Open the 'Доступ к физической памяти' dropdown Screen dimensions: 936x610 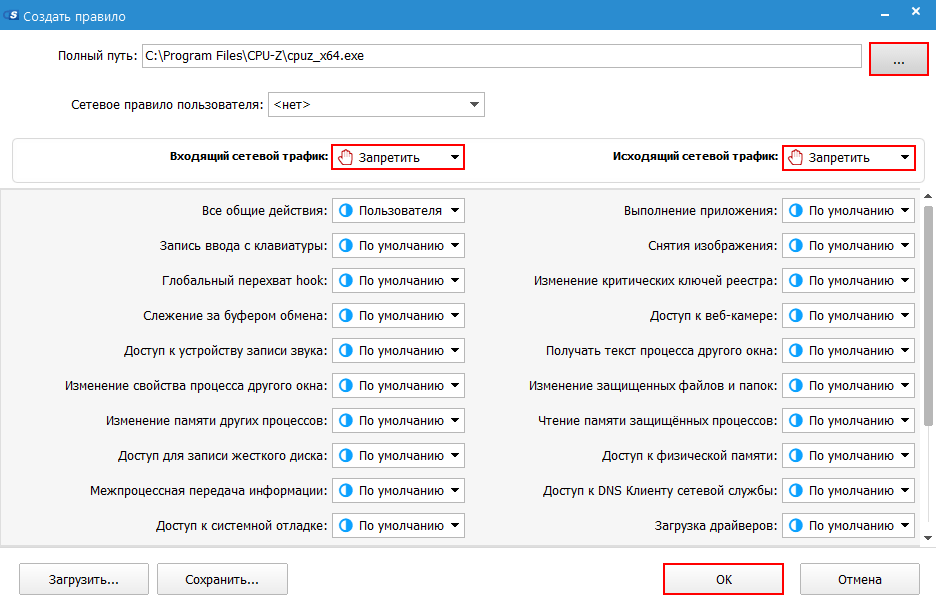coord(848,455)
